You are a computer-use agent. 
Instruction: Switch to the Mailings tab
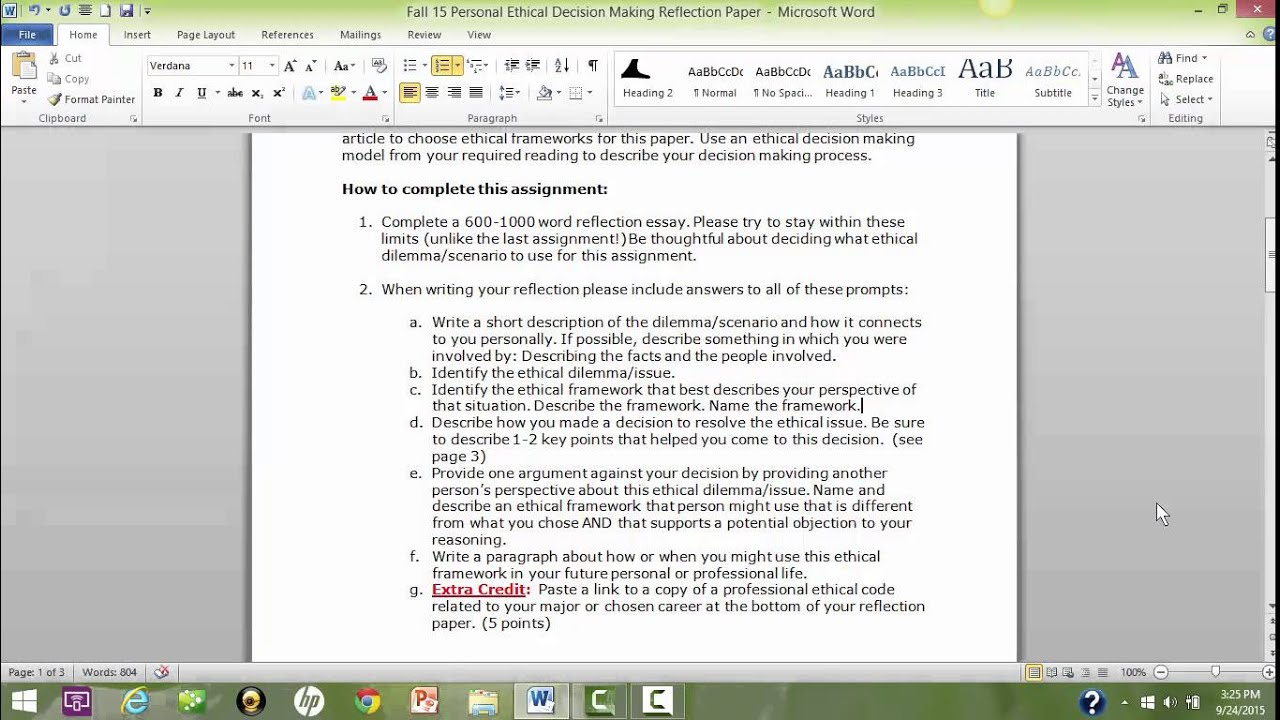(360, 34)
